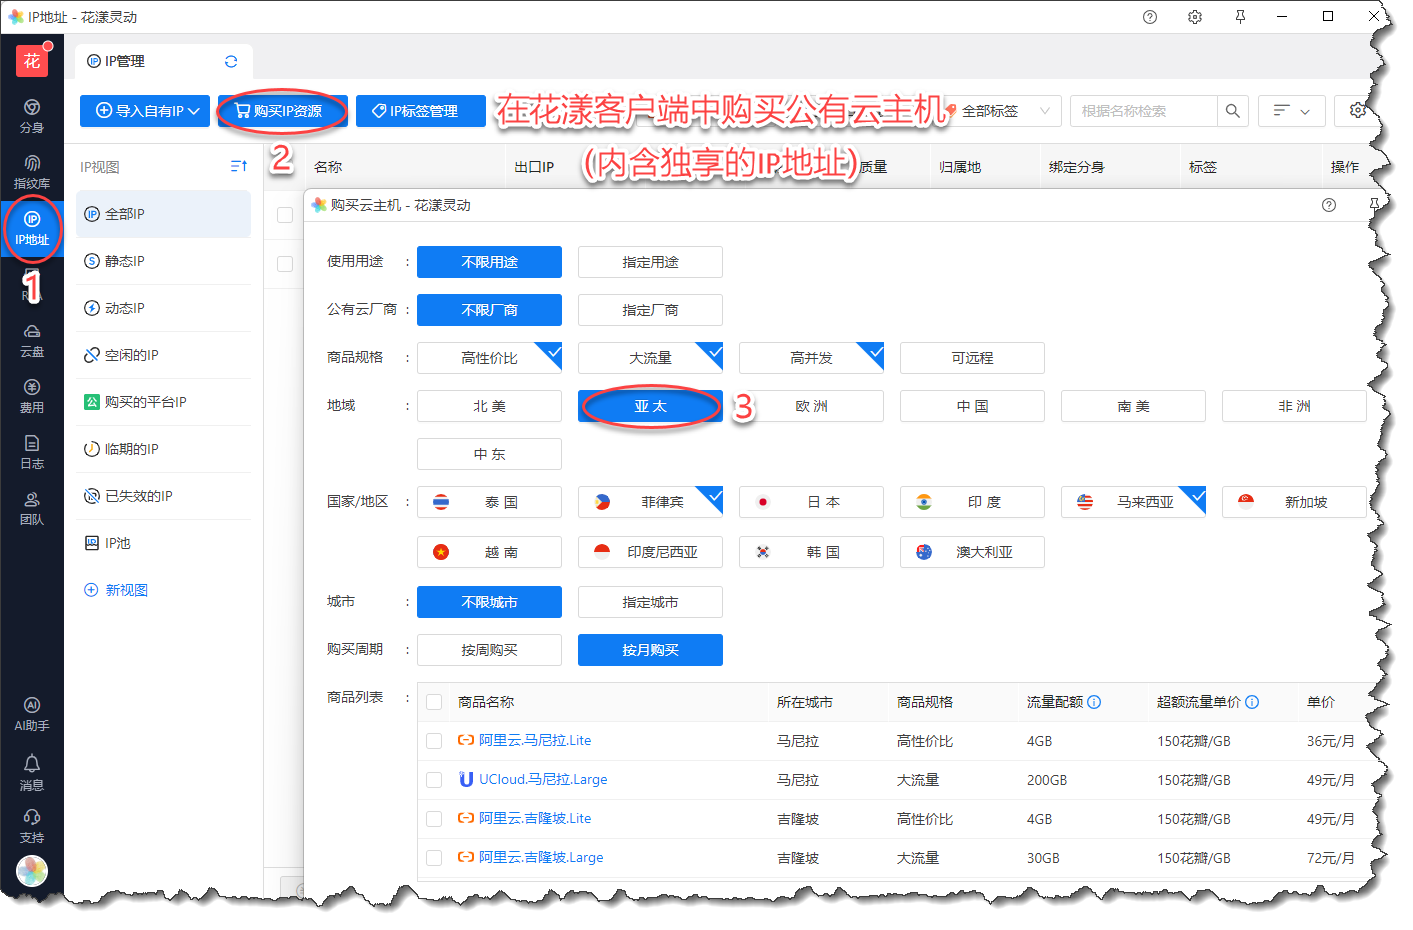Select the 北美 region
Screen dimensions: 1413x930
[489, 406]
